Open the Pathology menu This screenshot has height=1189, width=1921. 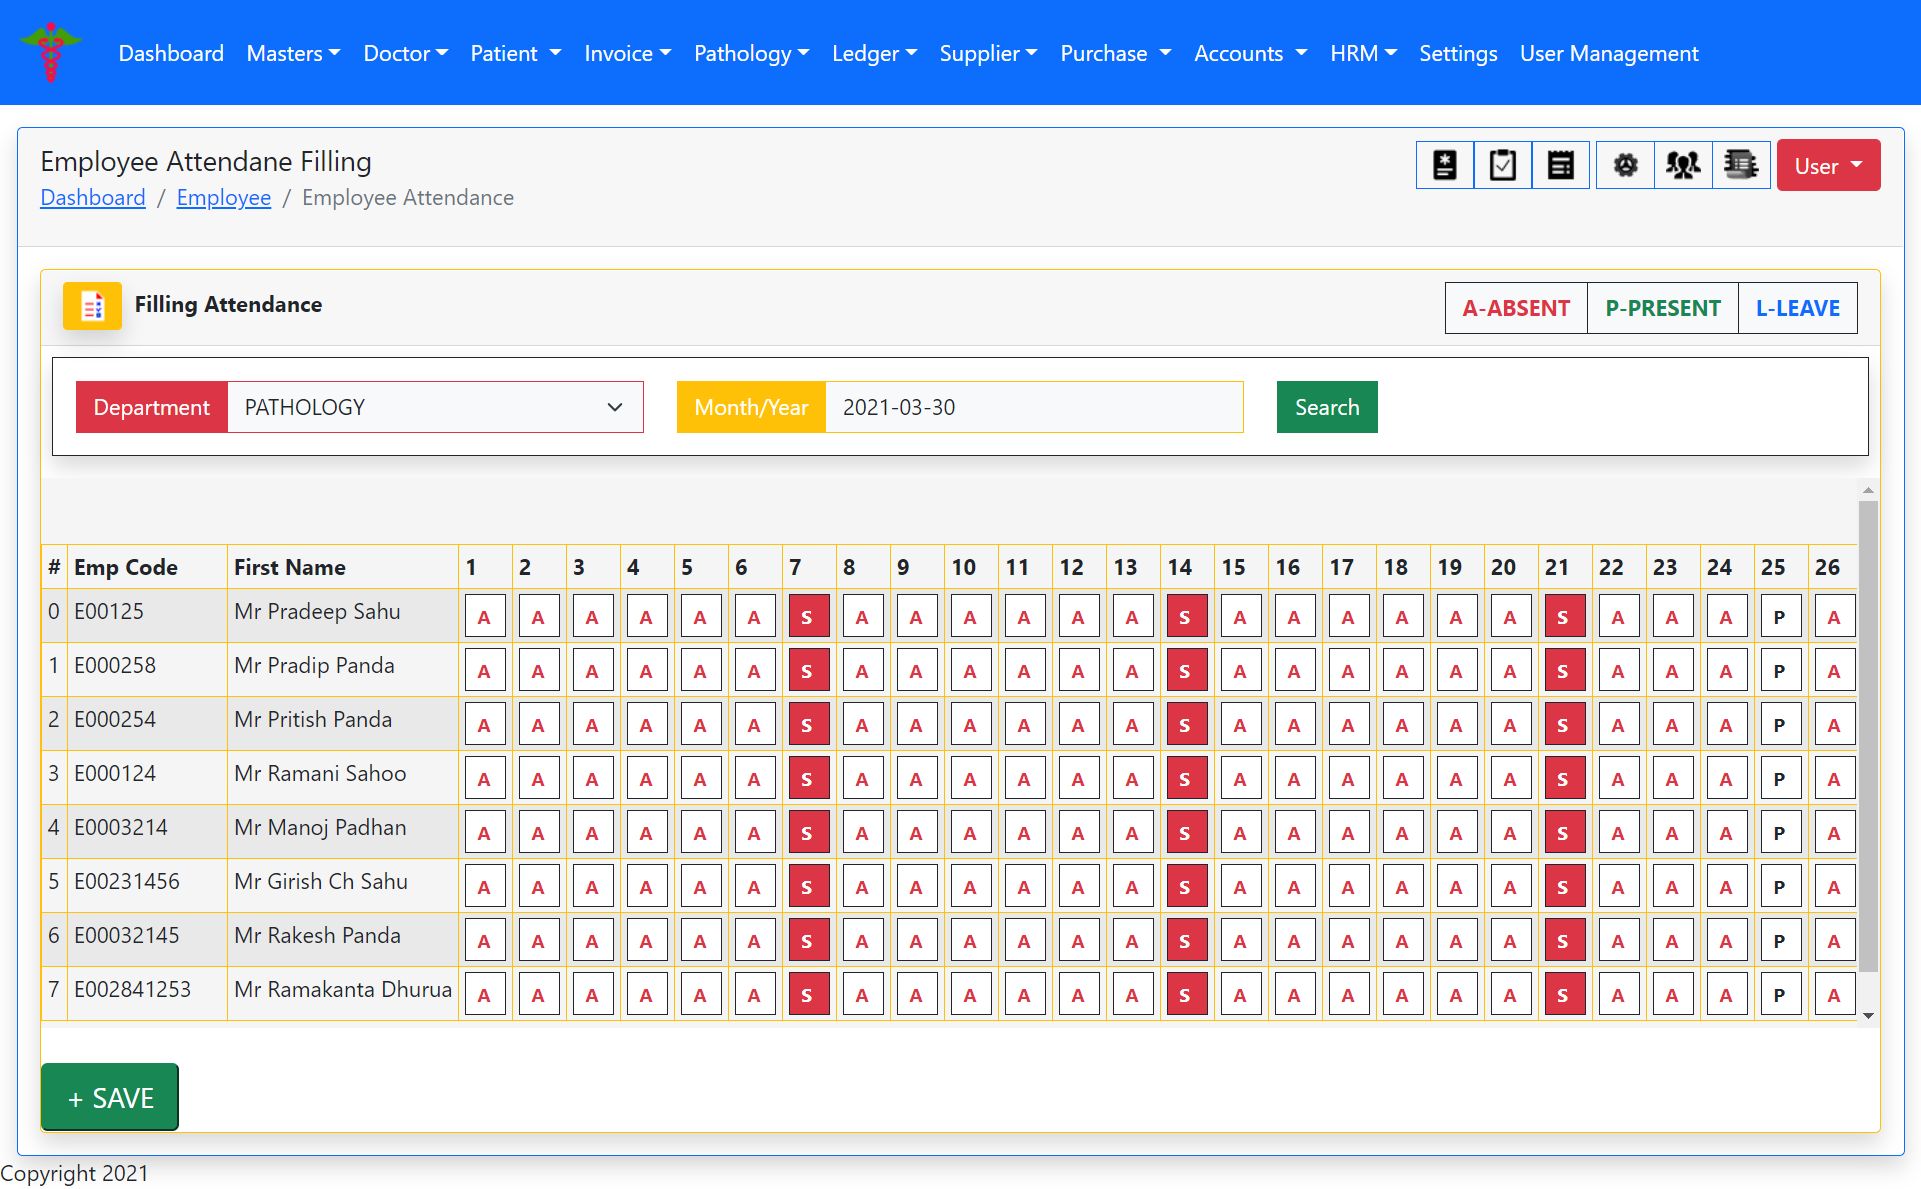point(750,53)
